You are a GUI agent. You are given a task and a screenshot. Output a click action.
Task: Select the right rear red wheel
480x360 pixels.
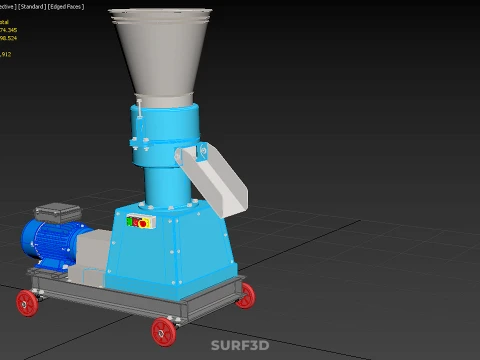(247, 295)
